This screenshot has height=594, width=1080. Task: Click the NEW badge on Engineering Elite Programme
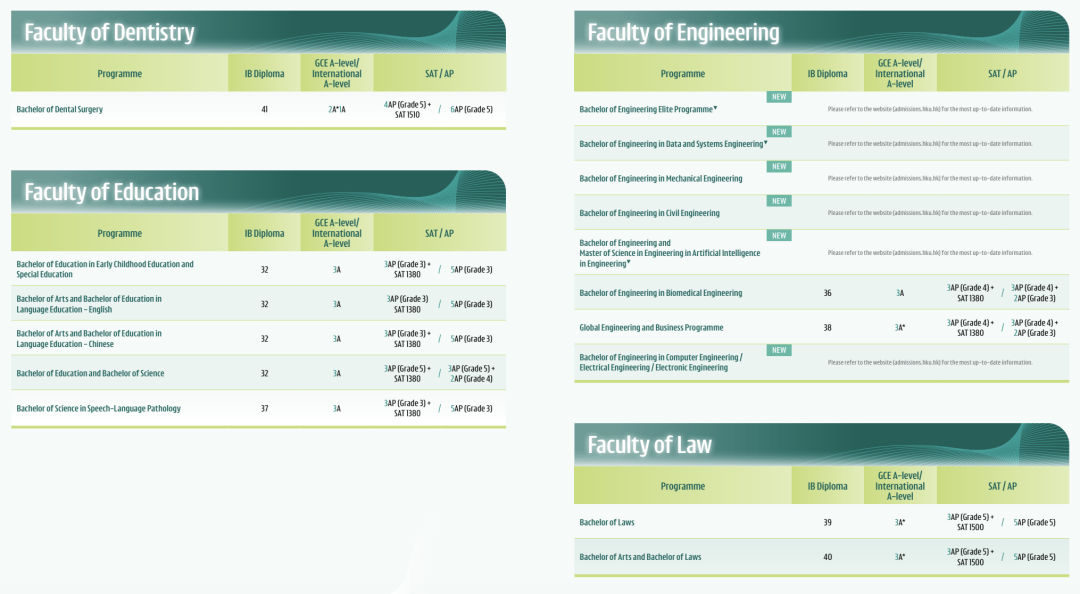coord(779,97)
